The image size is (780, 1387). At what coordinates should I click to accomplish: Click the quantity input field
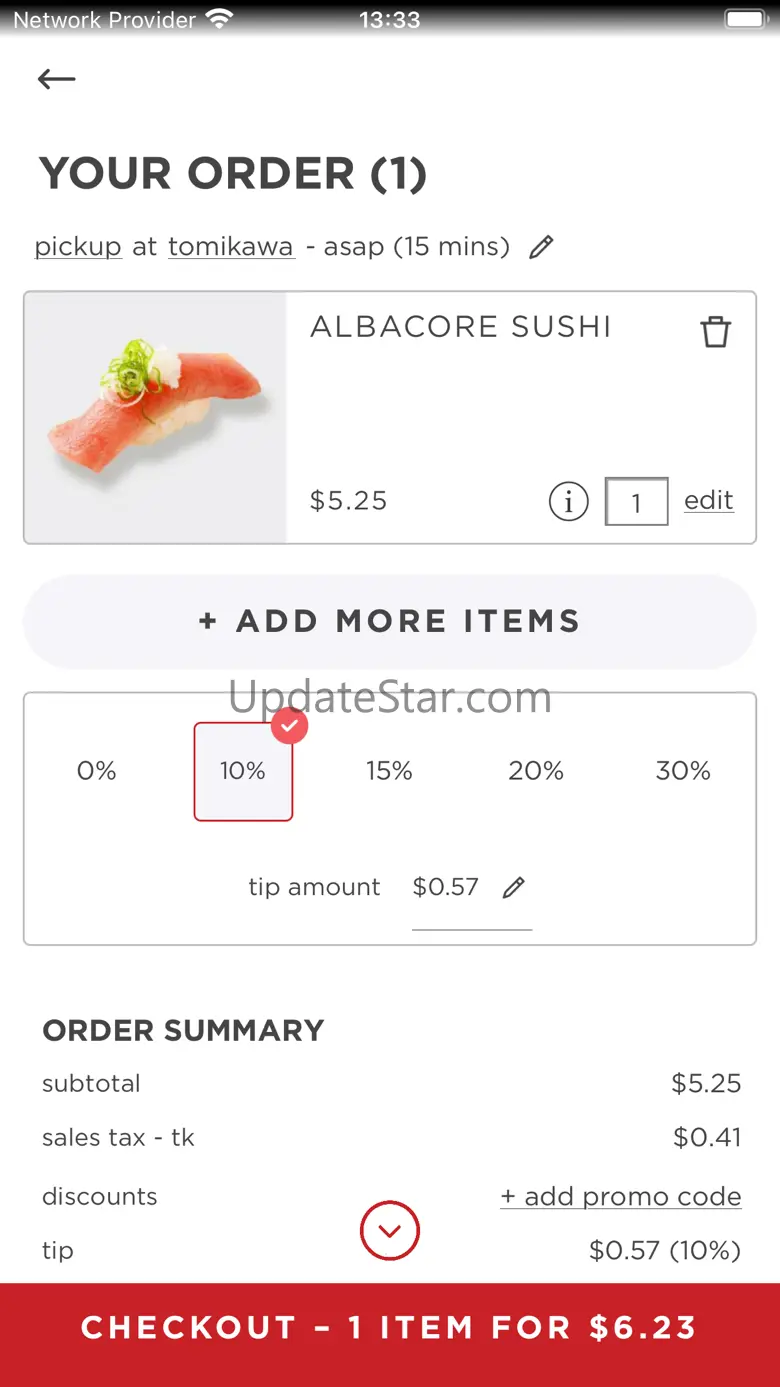(x=636, y=502)
